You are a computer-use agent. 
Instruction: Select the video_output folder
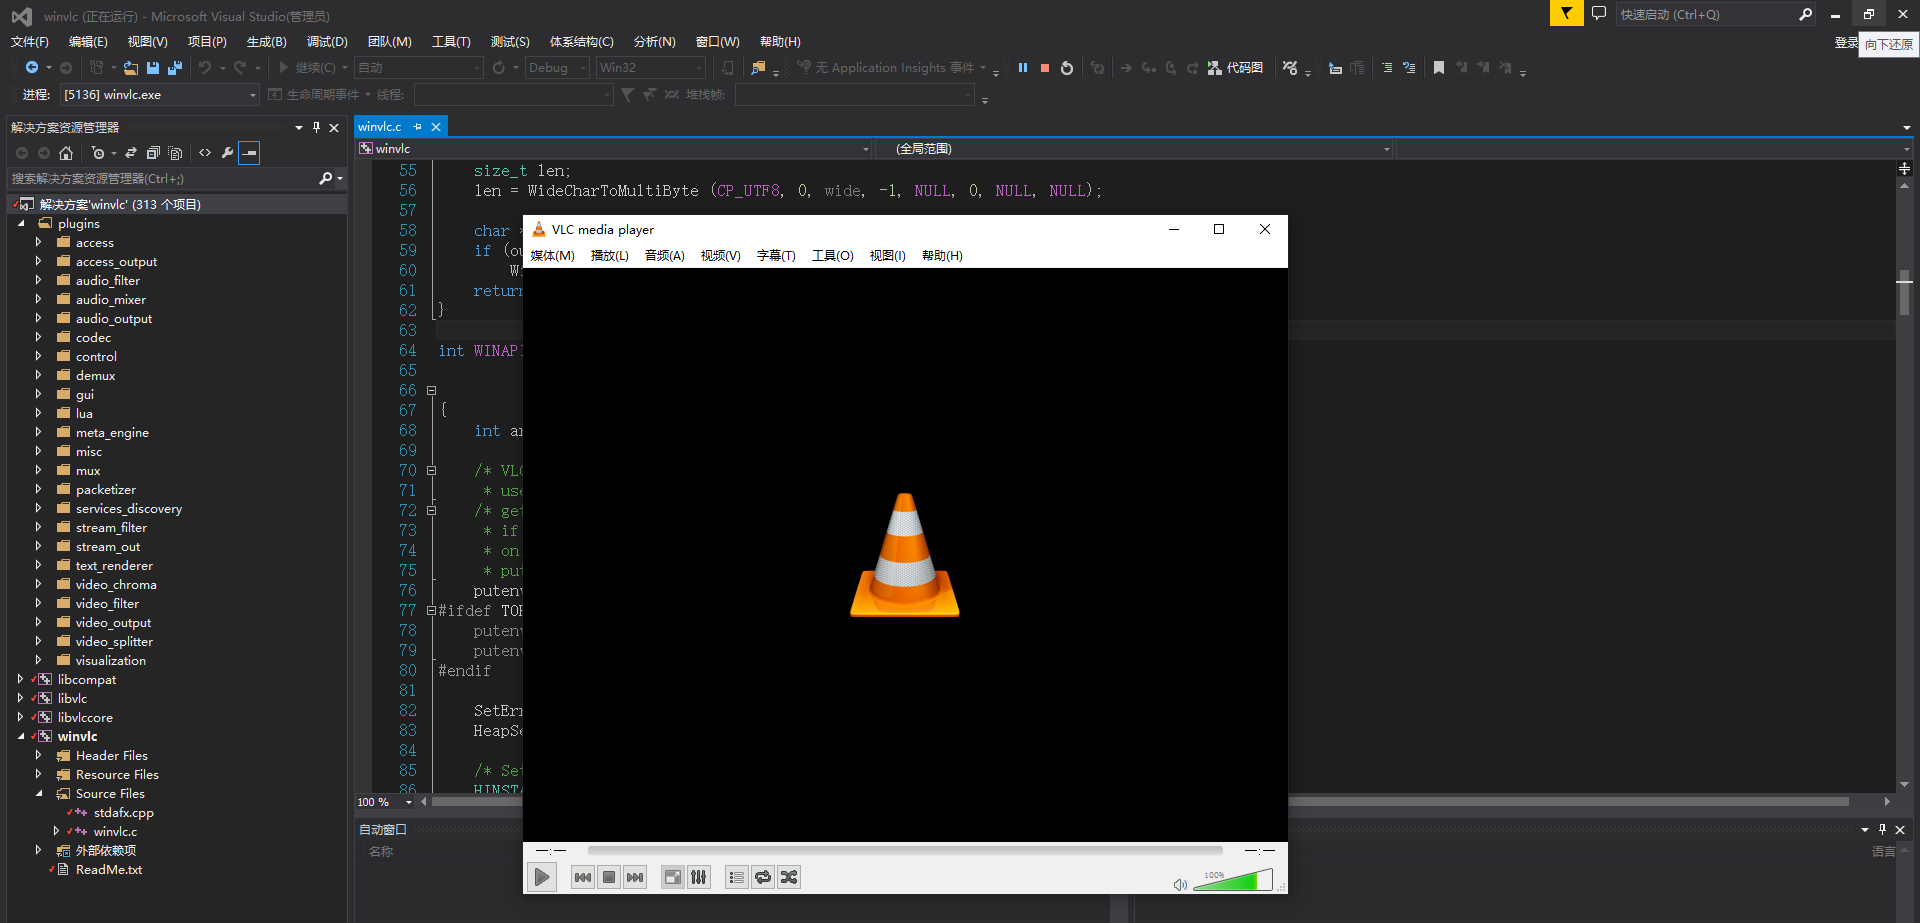113,623
